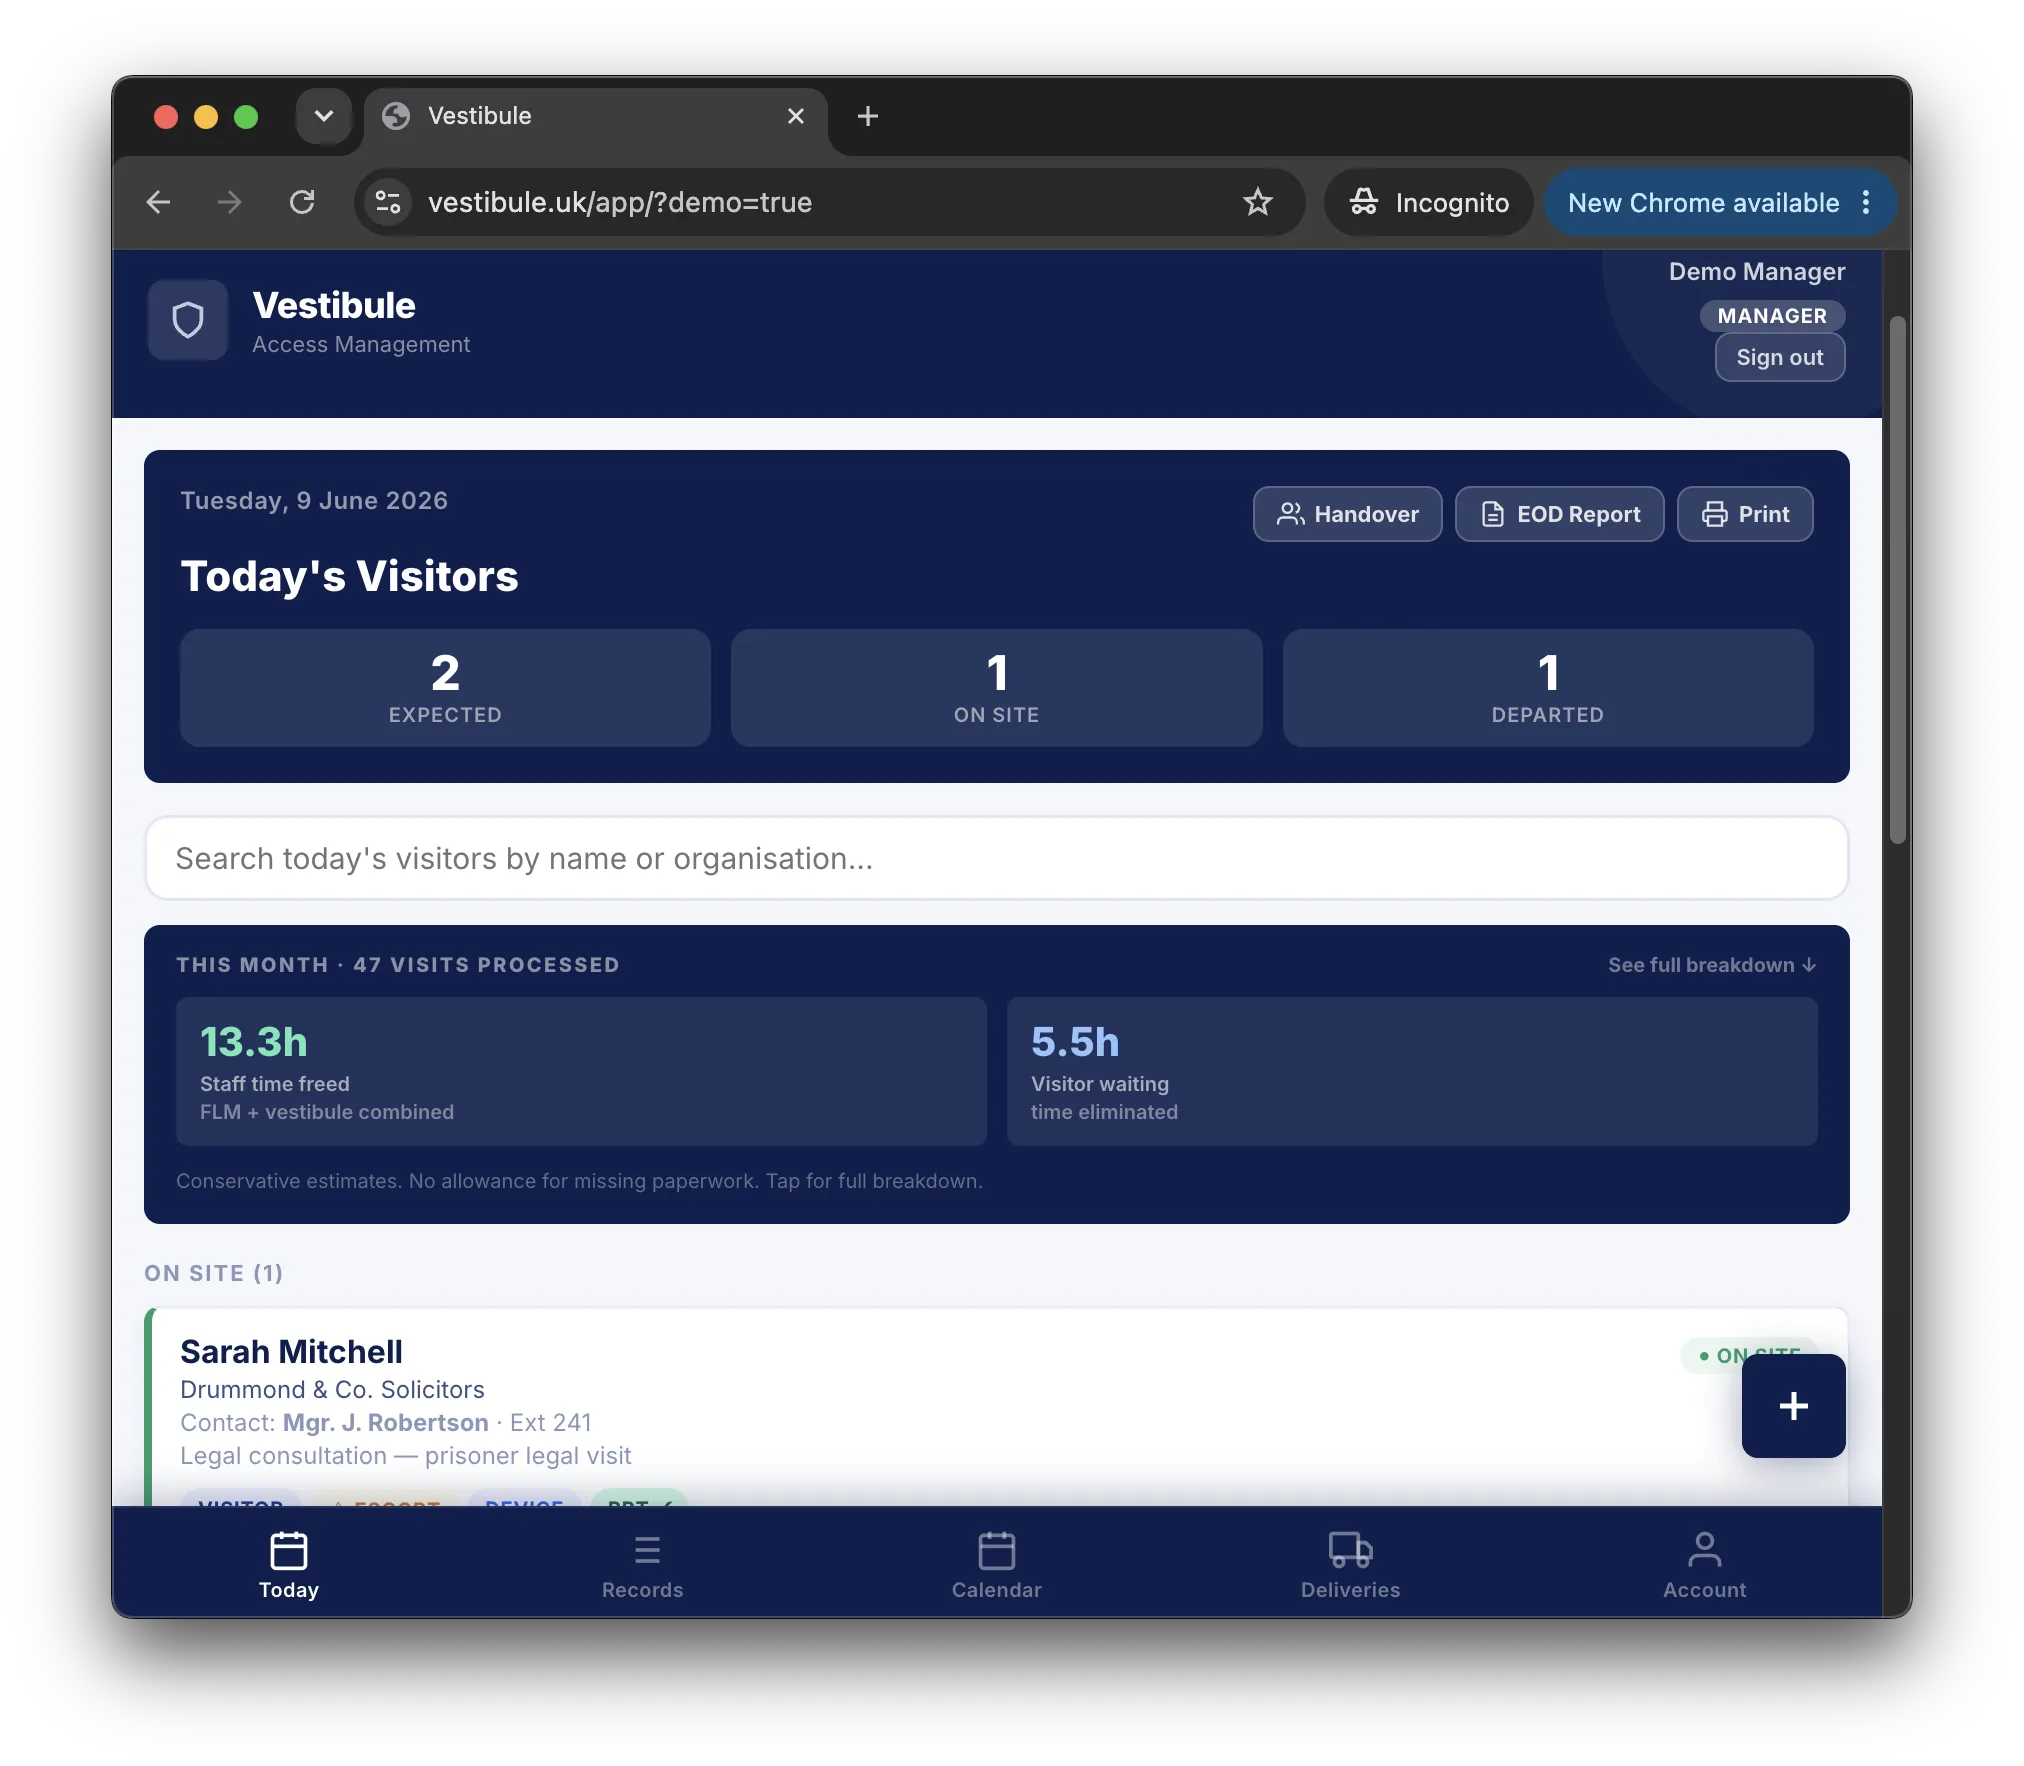Open the Handover dialog

1347,514
